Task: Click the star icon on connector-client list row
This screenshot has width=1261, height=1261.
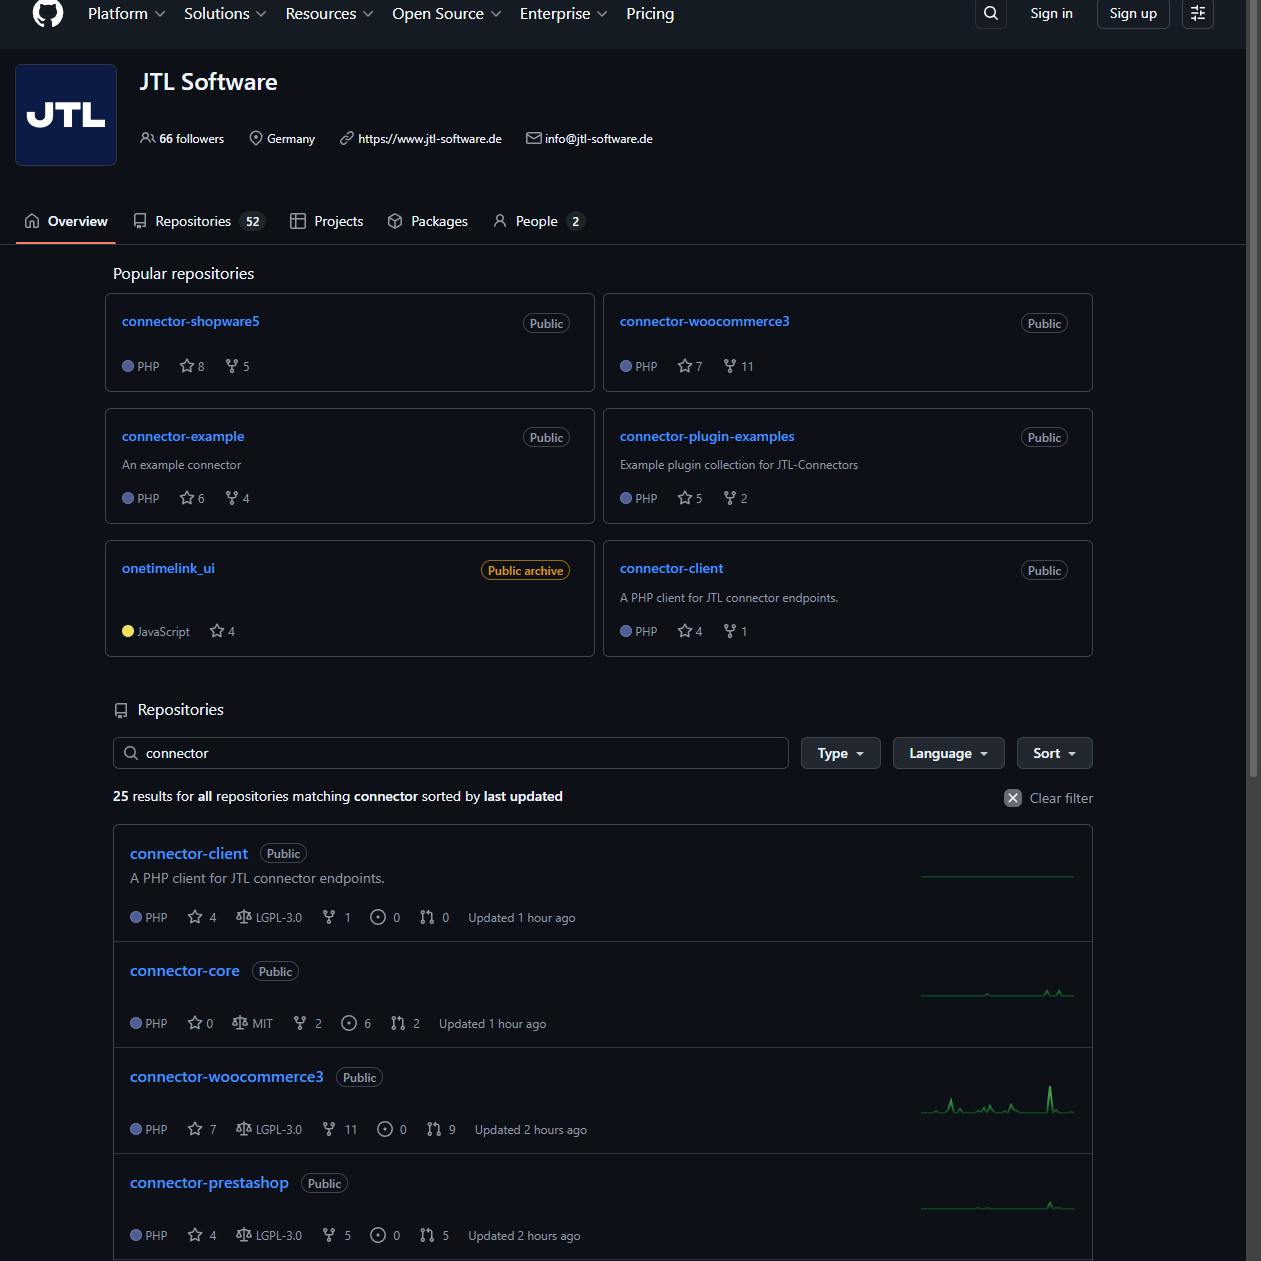Action: click(195, 917)
